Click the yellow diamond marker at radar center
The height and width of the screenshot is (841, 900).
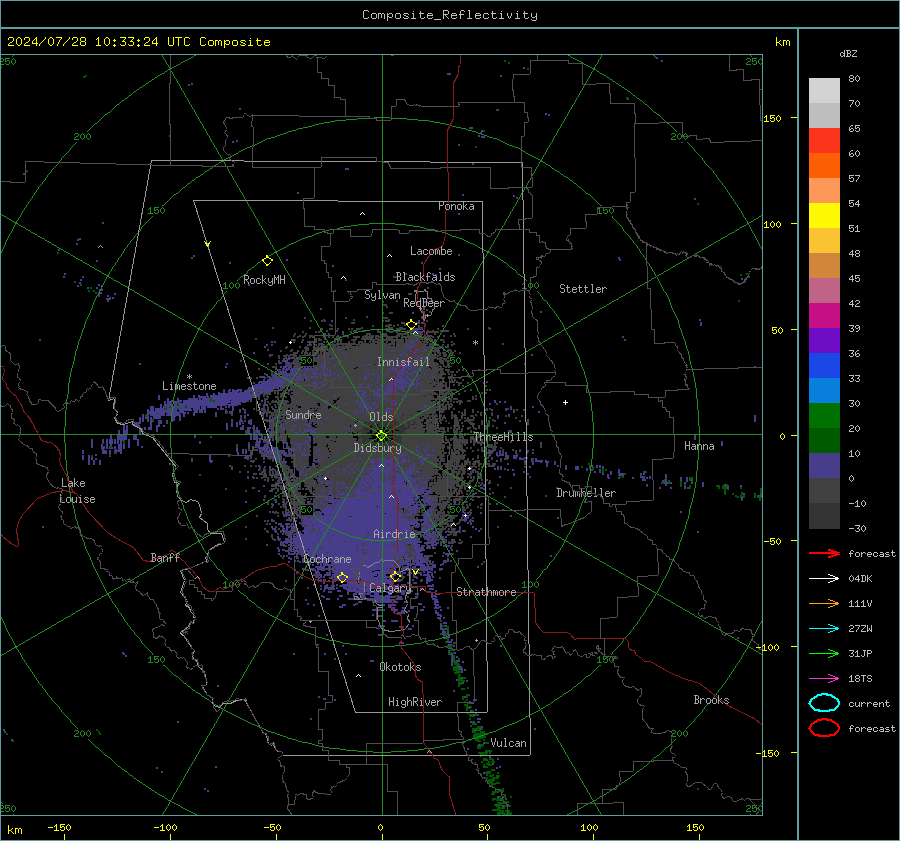(381, 436)
